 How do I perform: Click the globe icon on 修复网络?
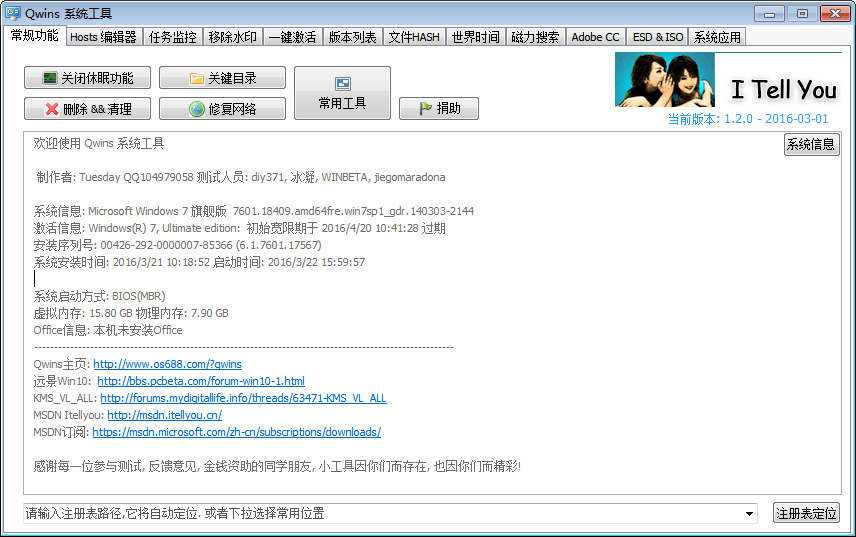click(x=197, y=109)
